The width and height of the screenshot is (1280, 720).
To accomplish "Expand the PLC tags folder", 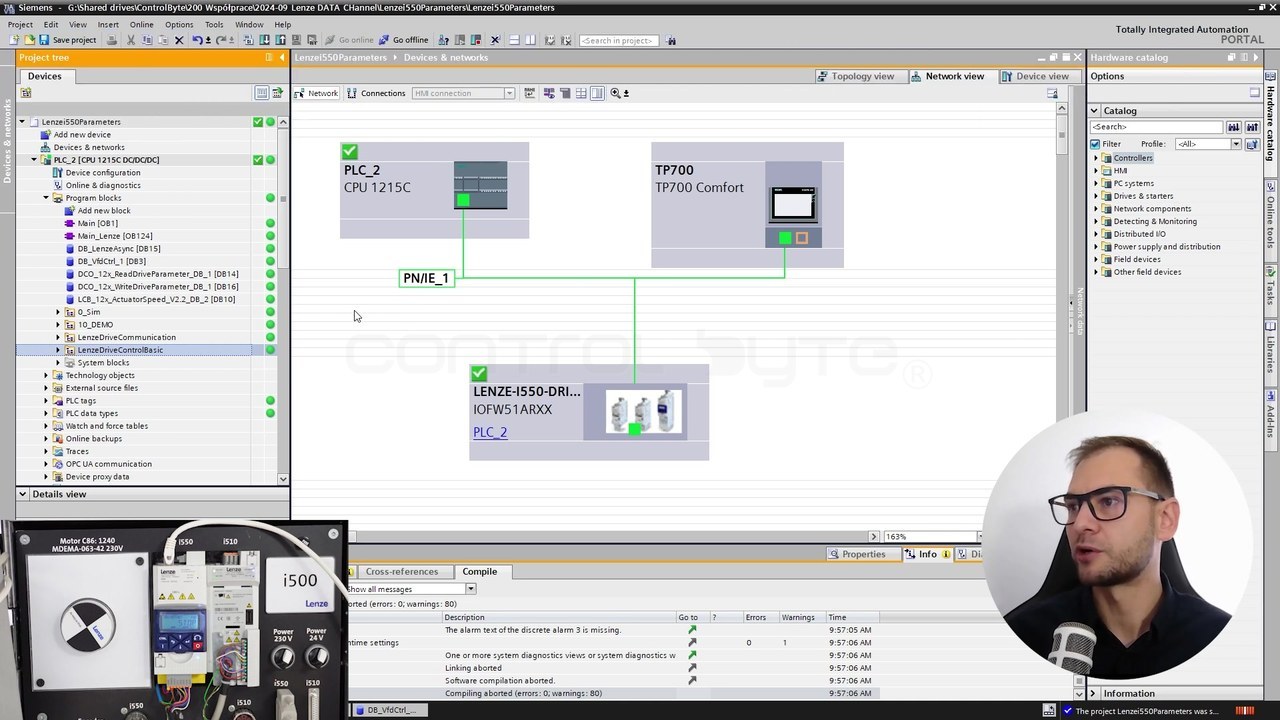I will [x=46, y=401].
